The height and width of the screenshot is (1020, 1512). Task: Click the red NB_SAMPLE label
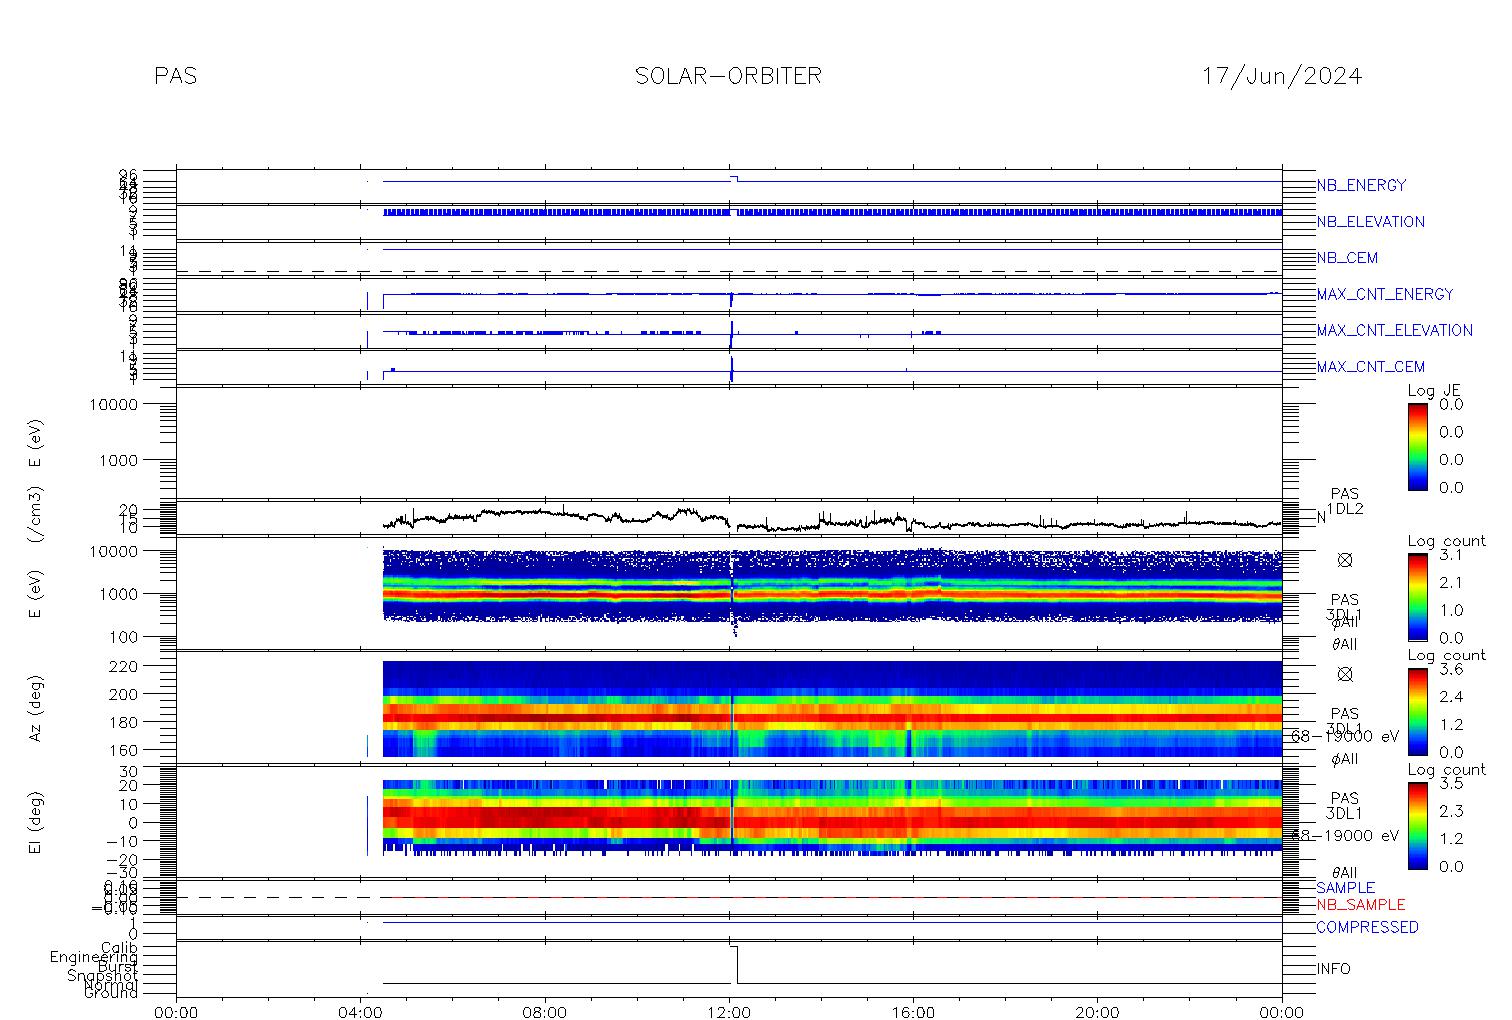(1360, 904)
